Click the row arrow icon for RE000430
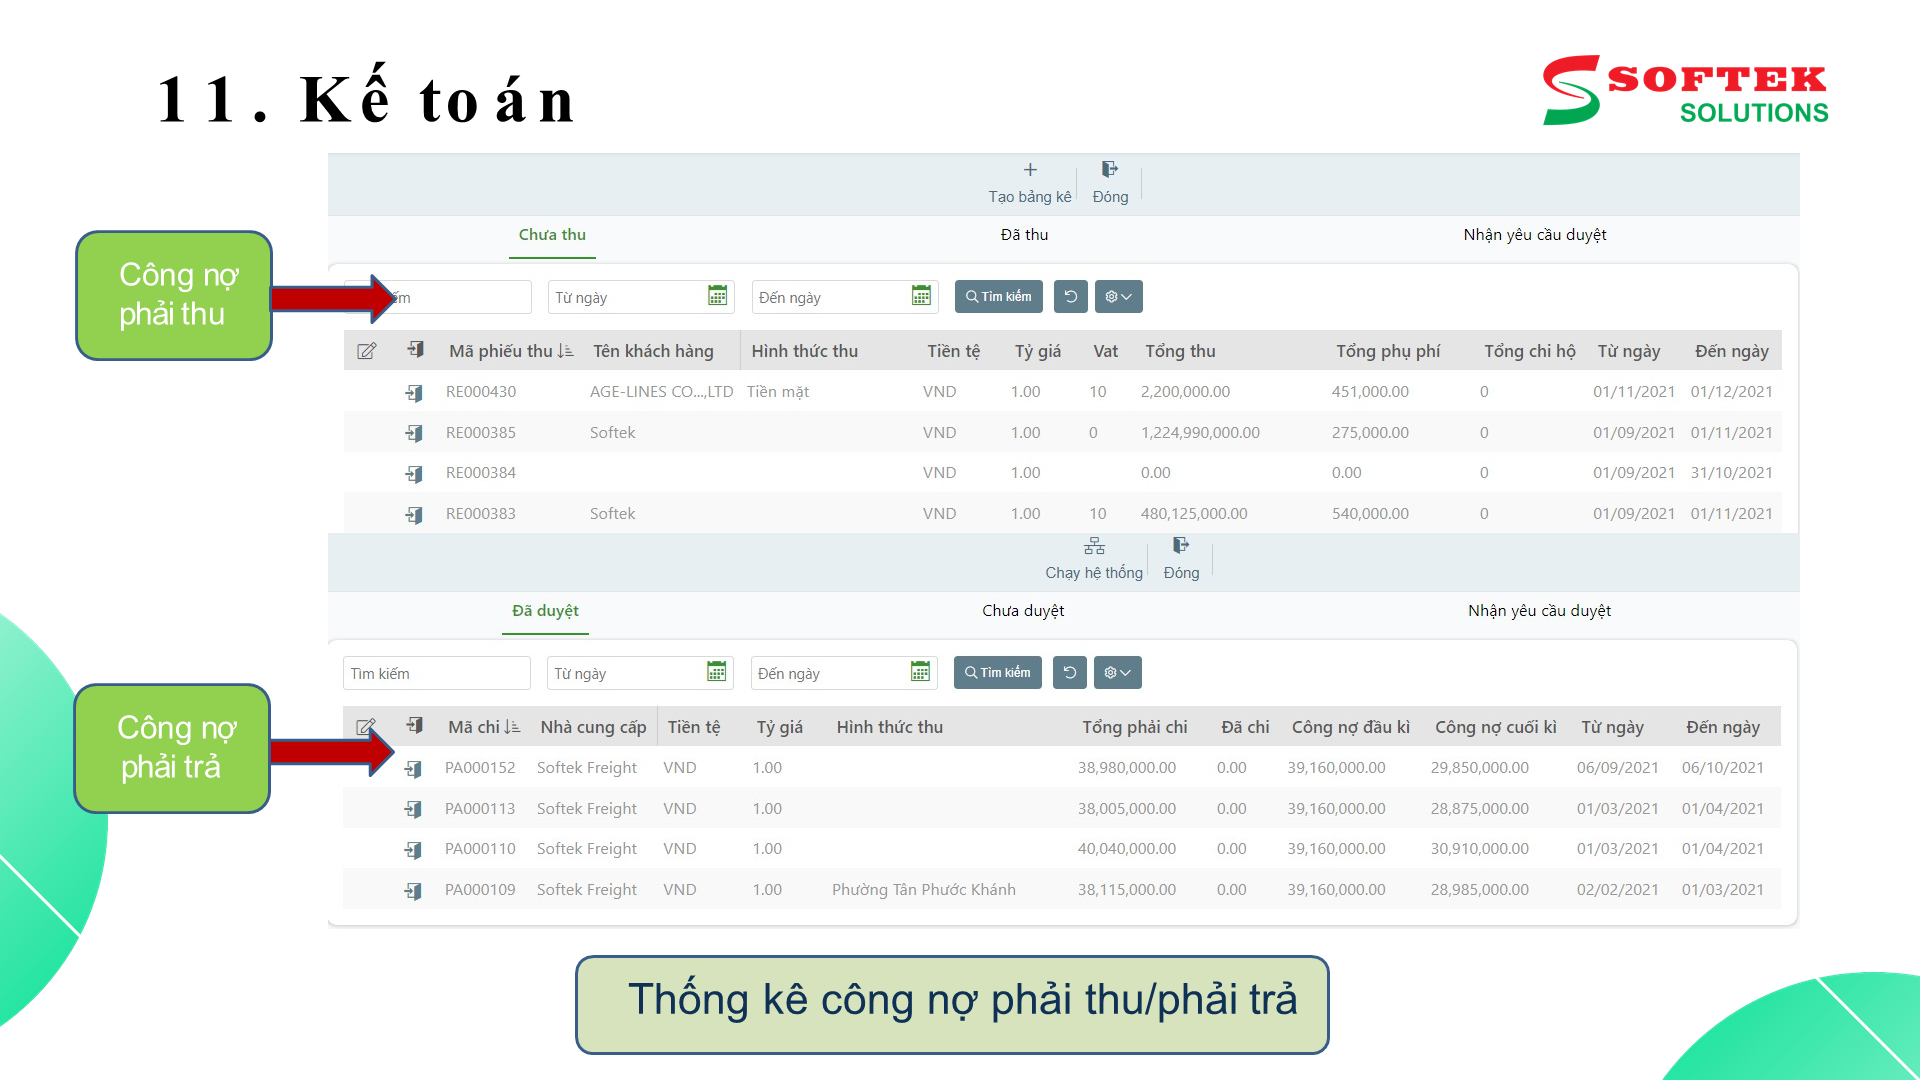1920x1080 pixels. pyautogui.click(x=415, y=392)
